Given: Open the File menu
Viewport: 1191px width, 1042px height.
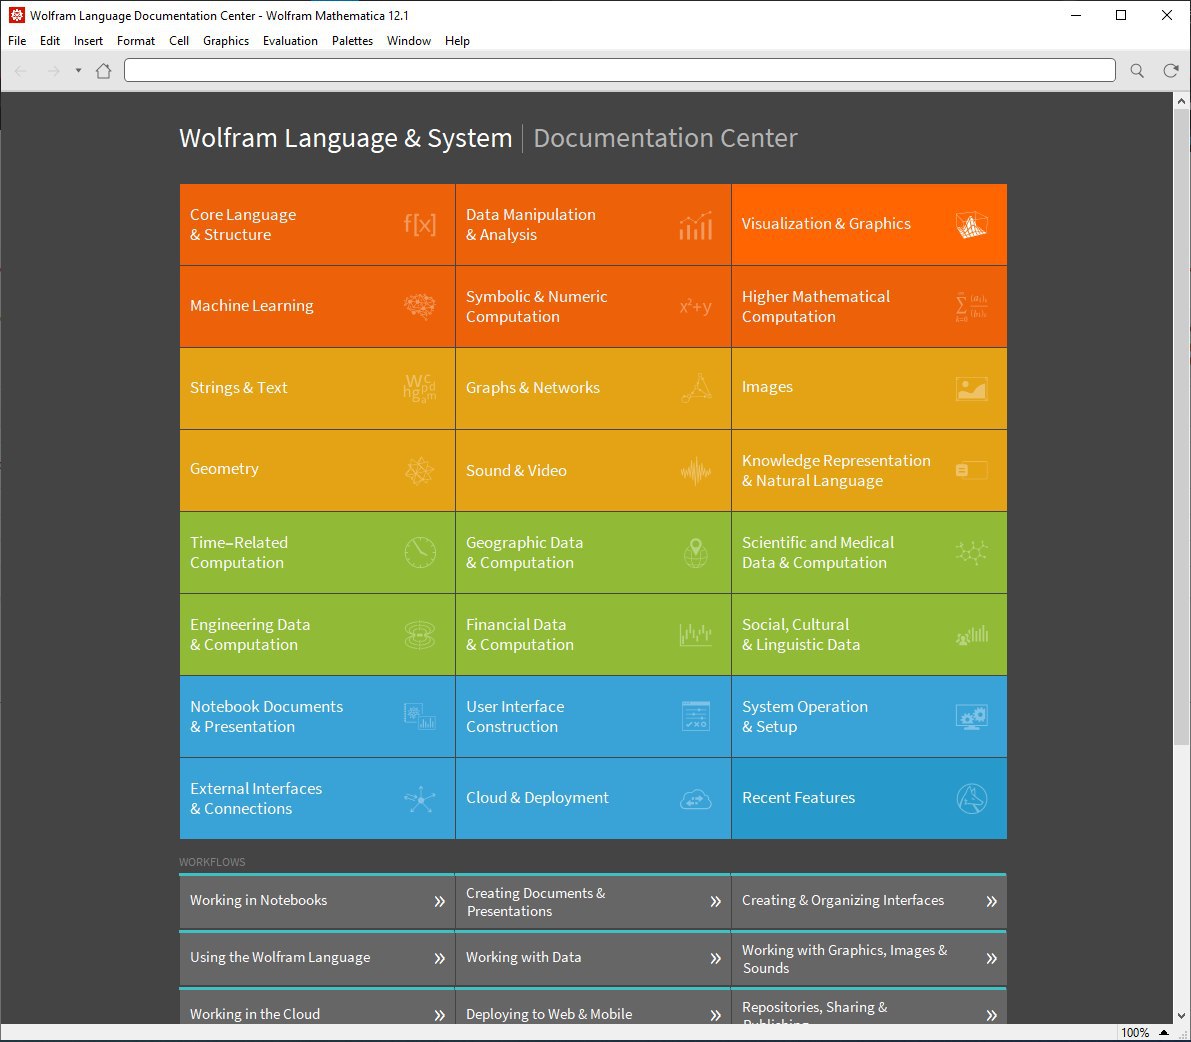Looking at the screenshot, I should [17, 41].
